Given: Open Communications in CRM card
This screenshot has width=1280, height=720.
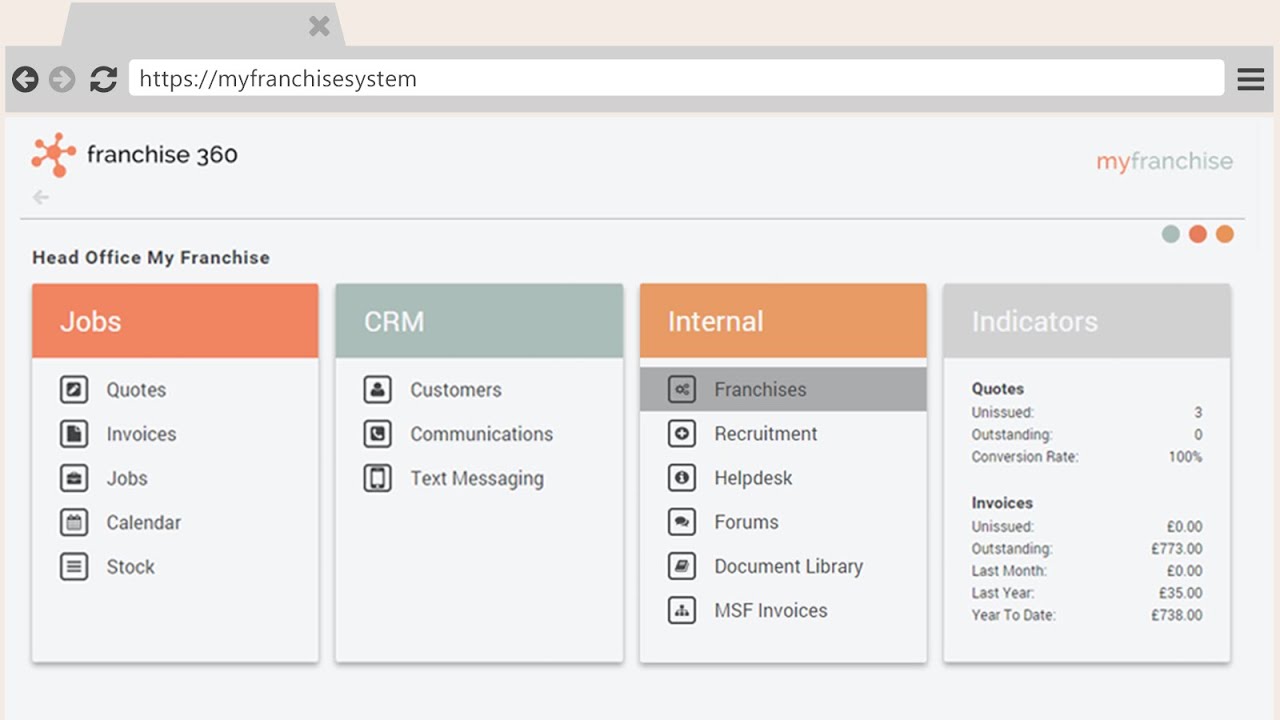Looking at the screenshot, I should coord(481,434).
